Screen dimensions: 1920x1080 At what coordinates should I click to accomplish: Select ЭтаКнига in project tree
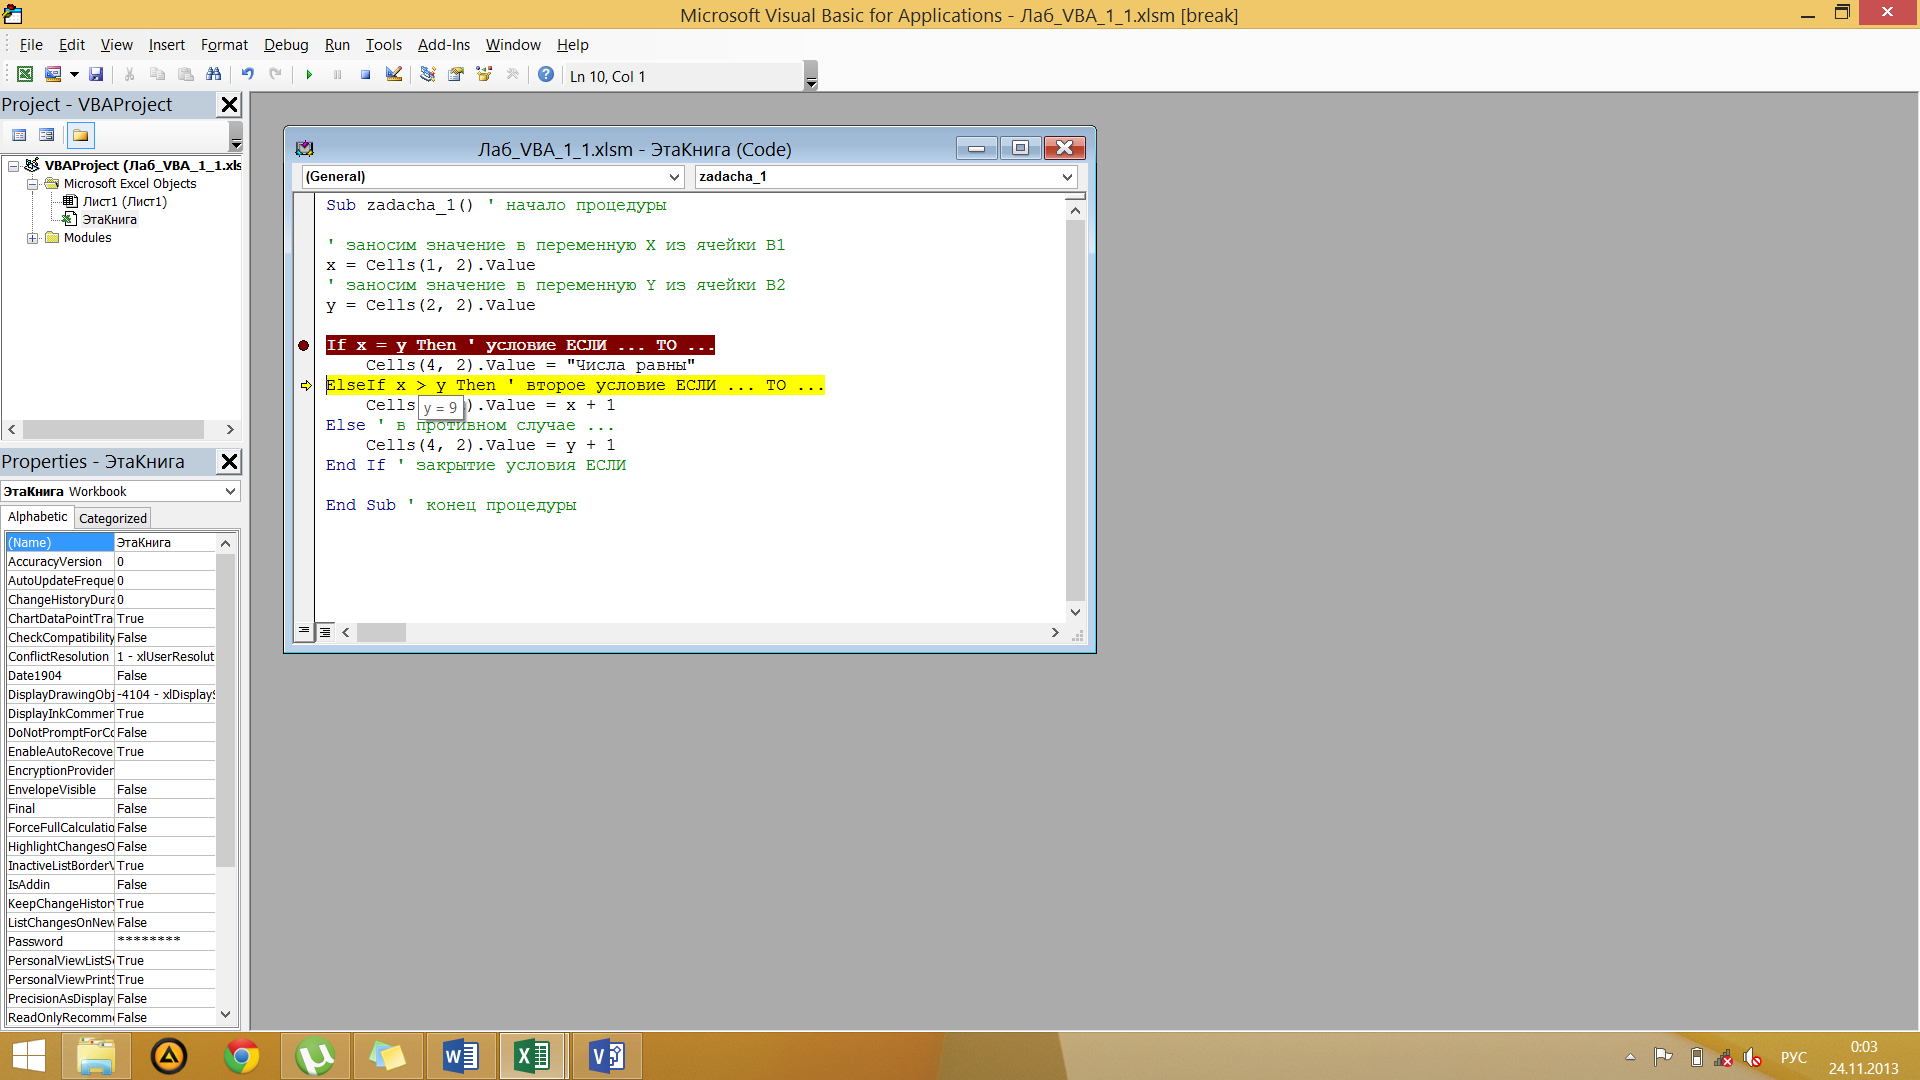coord(109,220)
